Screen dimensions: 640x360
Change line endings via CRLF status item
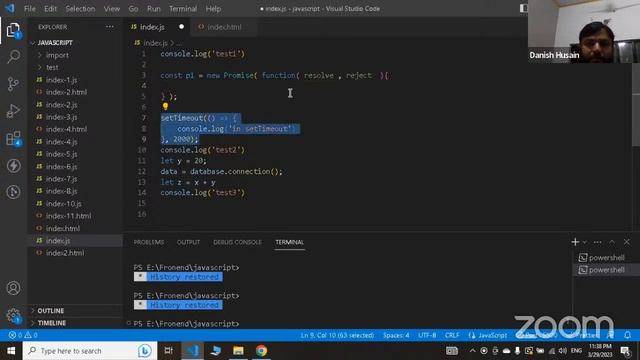pyautogui.click(x=452, y=335)
